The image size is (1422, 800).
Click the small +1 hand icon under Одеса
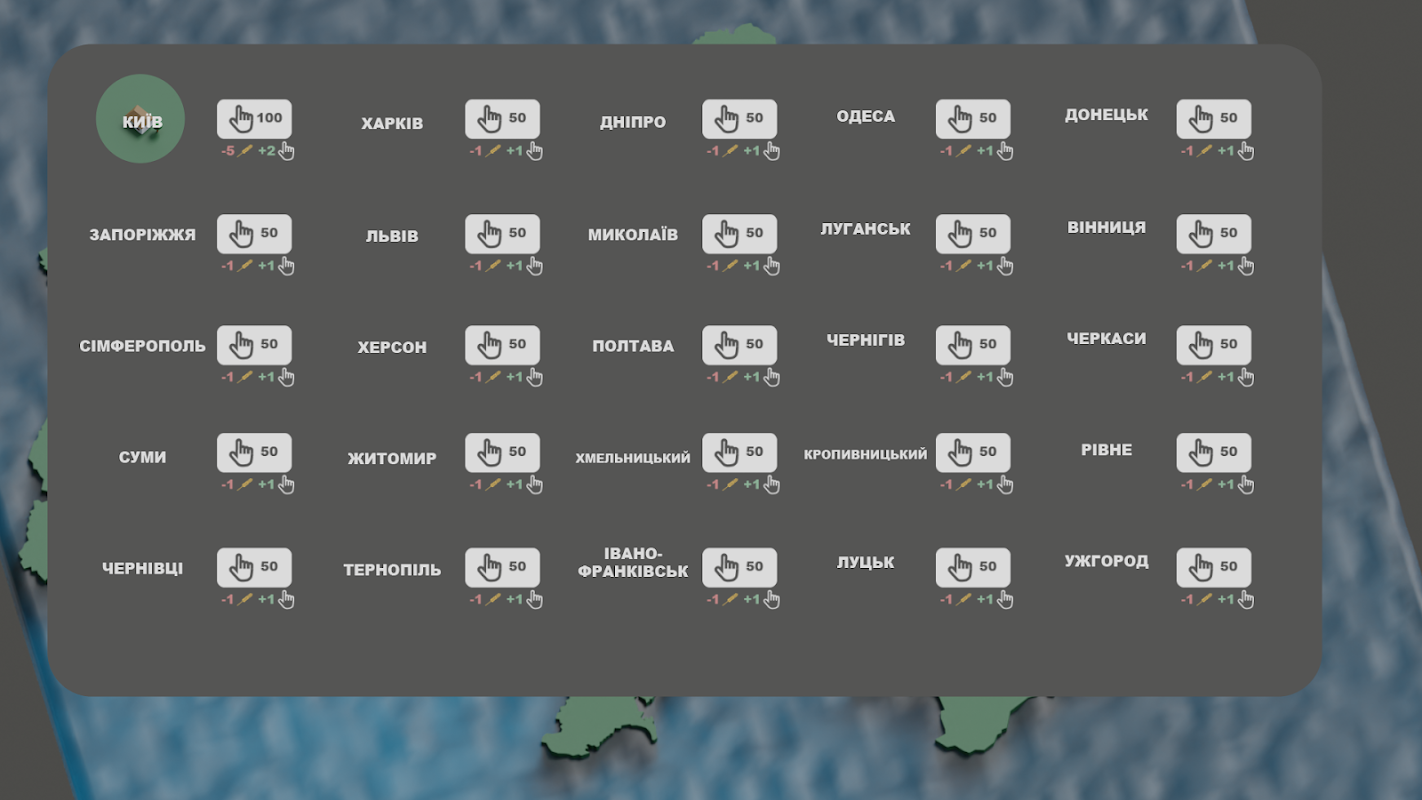coord(1005,151)
